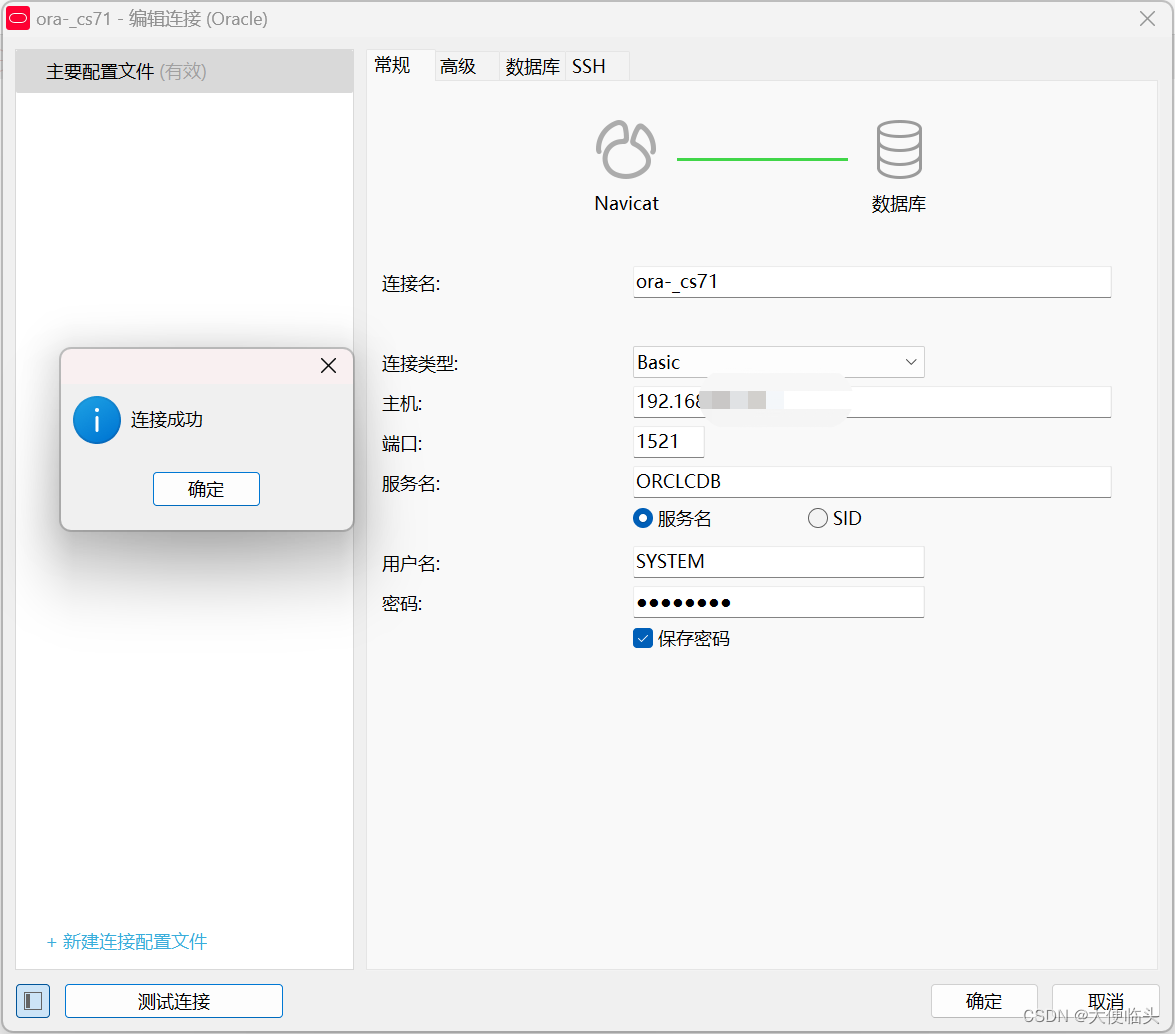
Task: Click the 密码 password field
Action: [779, 602]
